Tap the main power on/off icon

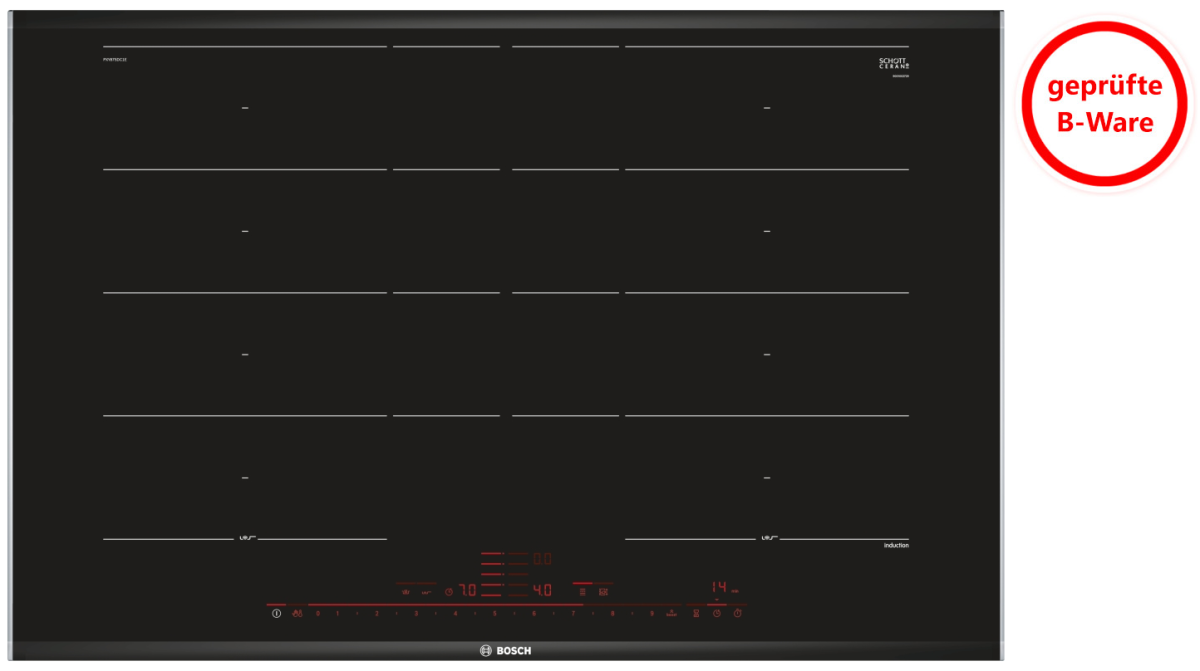point(276,613)
